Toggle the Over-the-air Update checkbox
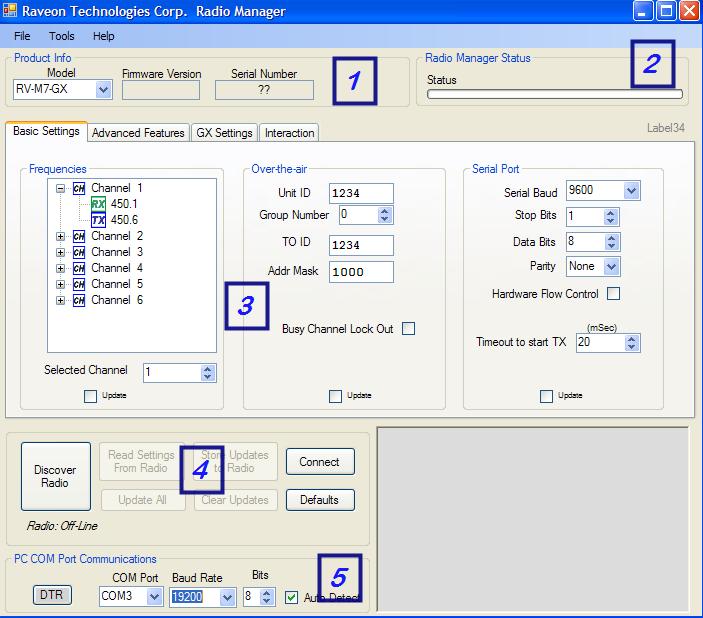703x618 pixels. point(335,396)
